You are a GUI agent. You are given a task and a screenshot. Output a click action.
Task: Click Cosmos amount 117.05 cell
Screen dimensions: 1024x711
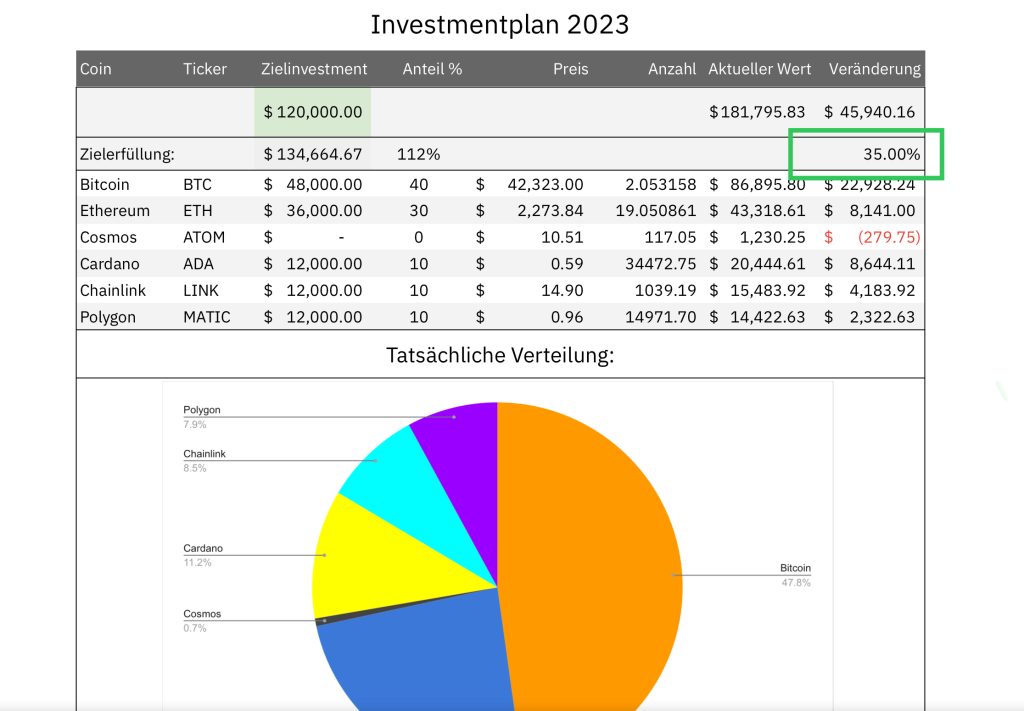pos(670,237)
